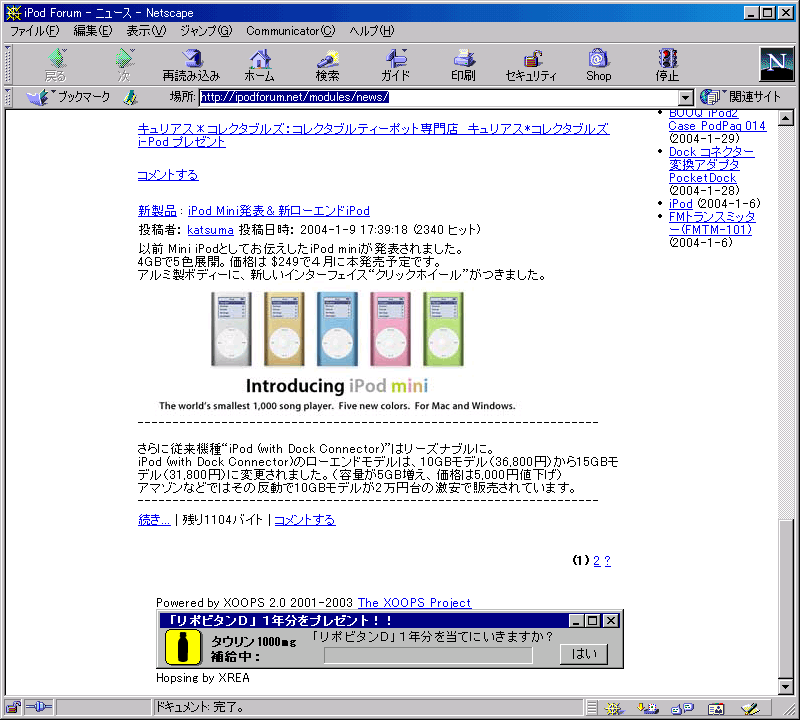Viewport: 800px width, 720px height.
Task: Click the ガイド (Guide) toolbar icon
Action: 395,65
